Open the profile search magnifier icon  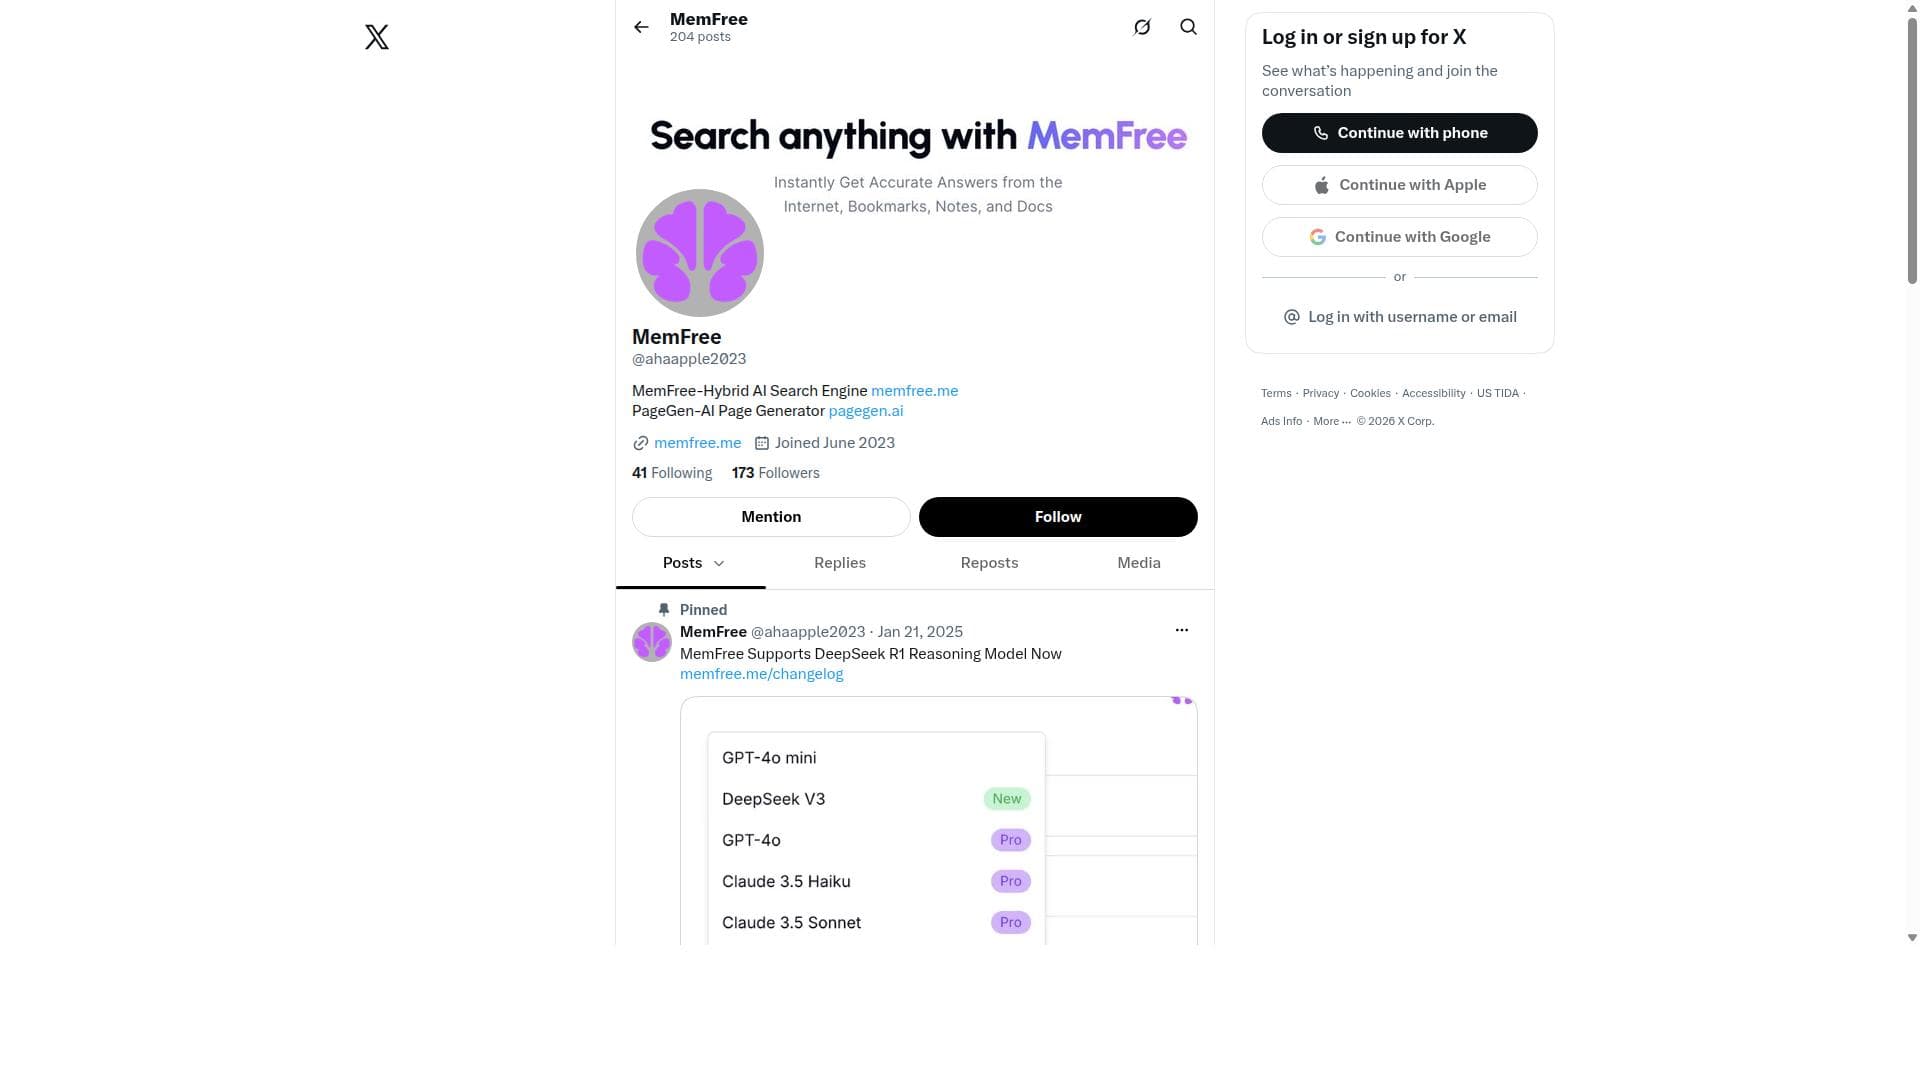point(1188,27)
